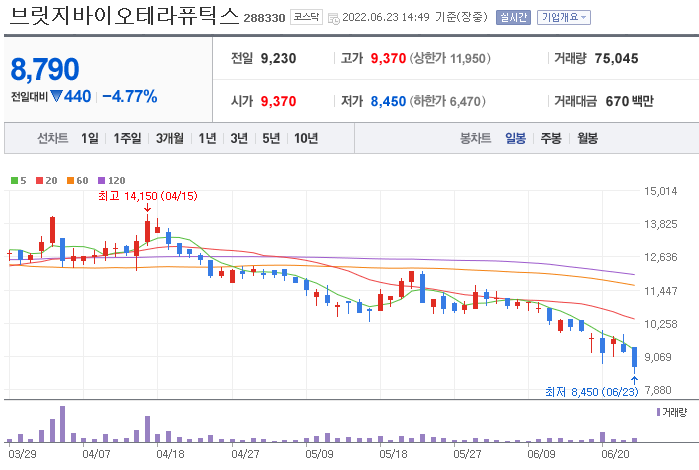Click the 선차트 label
The width and height of the screenshot is (699, 470).
click(x=53, y=138)
